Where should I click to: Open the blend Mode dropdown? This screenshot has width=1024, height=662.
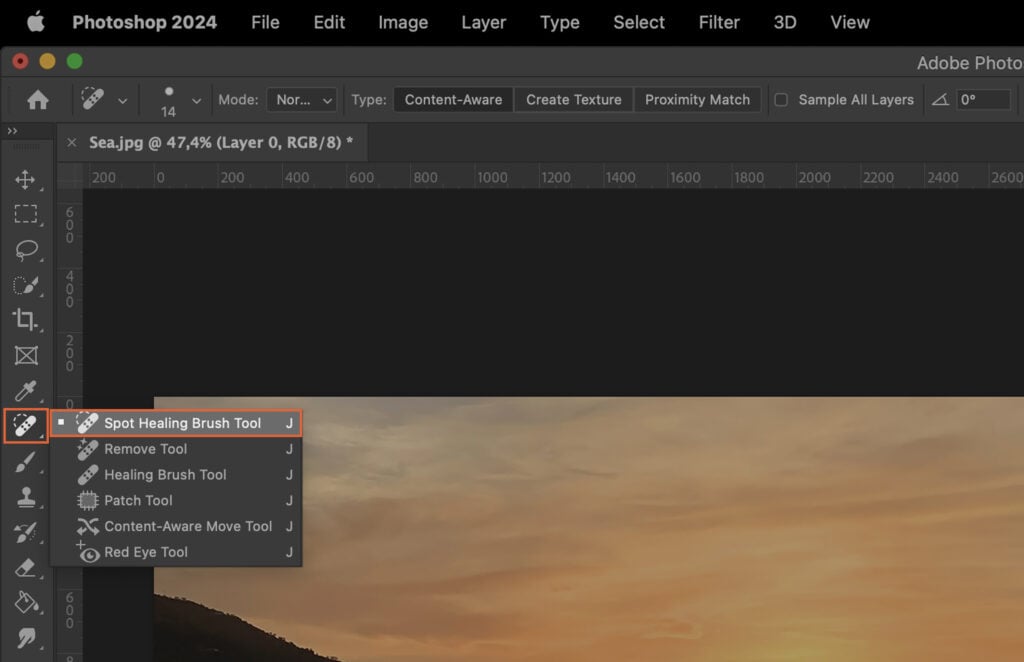pyautogui.click(x=302, y=100)
